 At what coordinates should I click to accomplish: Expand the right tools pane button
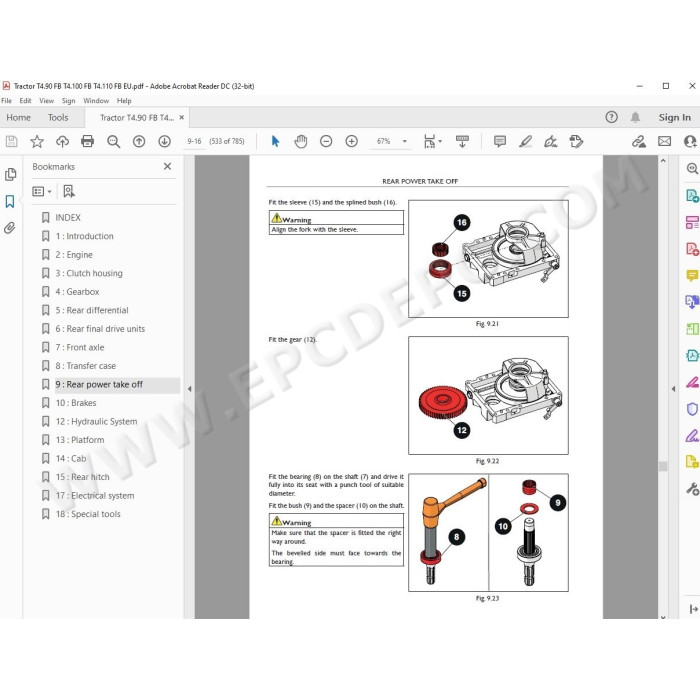coord(693,609)
